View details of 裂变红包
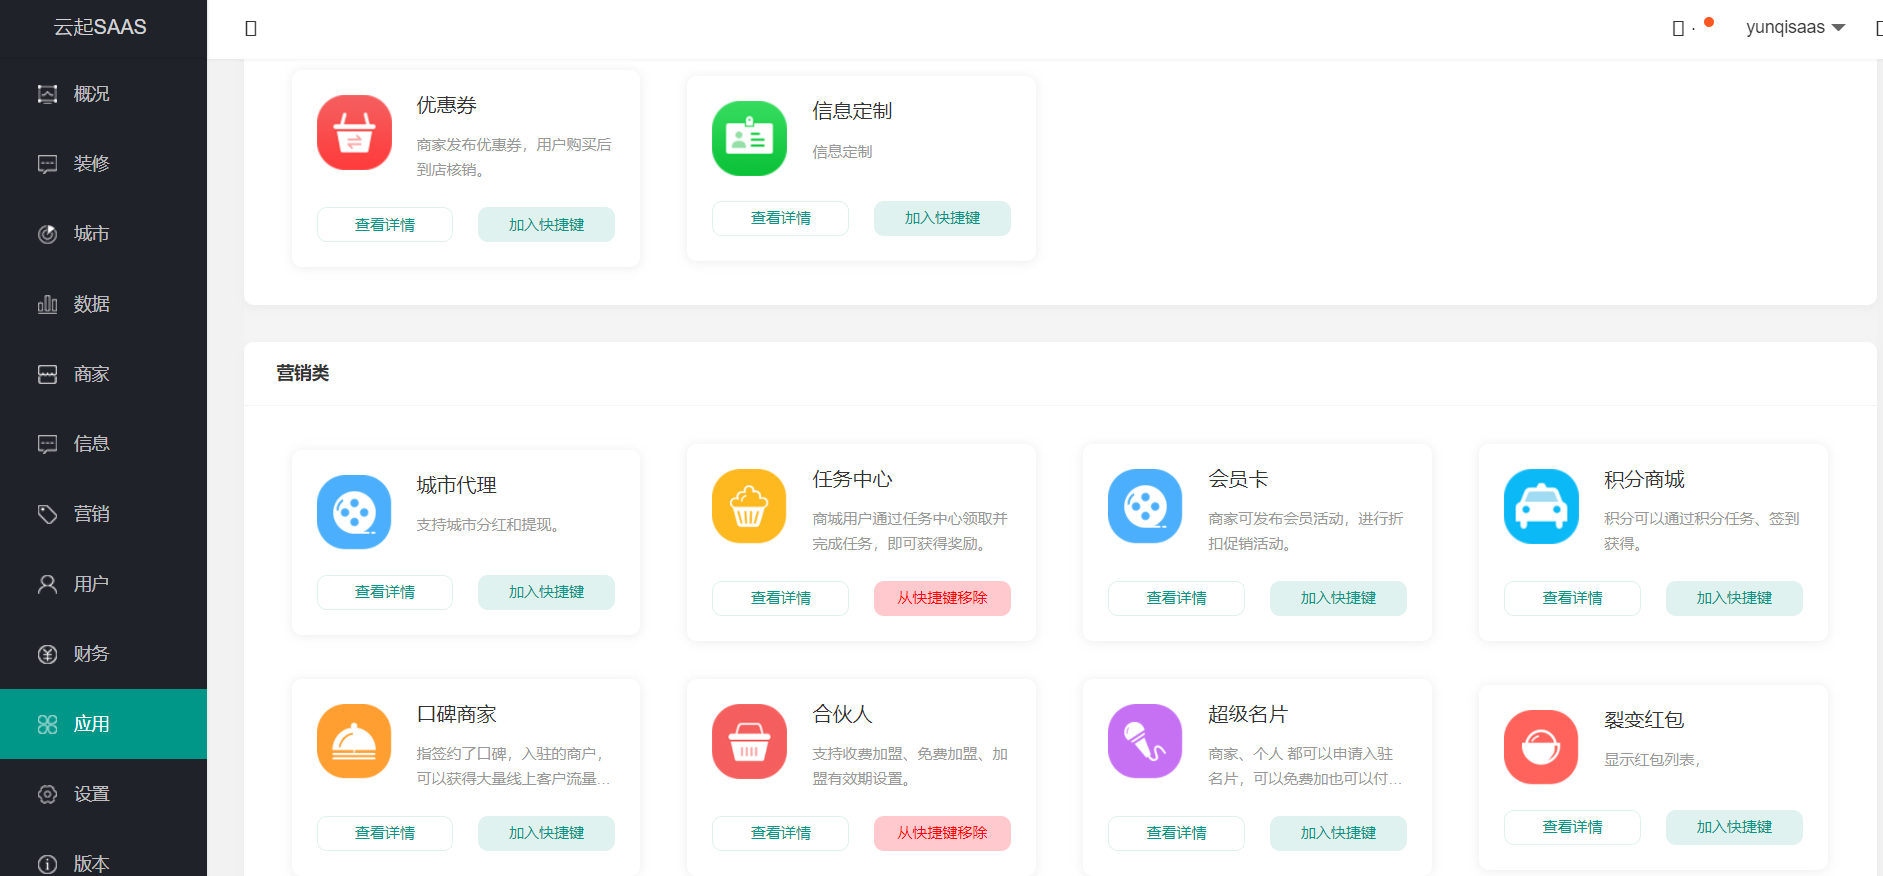Image resolution: width=1883 pixels, height=876 pixels. pyautogui.click(x=1572, y=827)
